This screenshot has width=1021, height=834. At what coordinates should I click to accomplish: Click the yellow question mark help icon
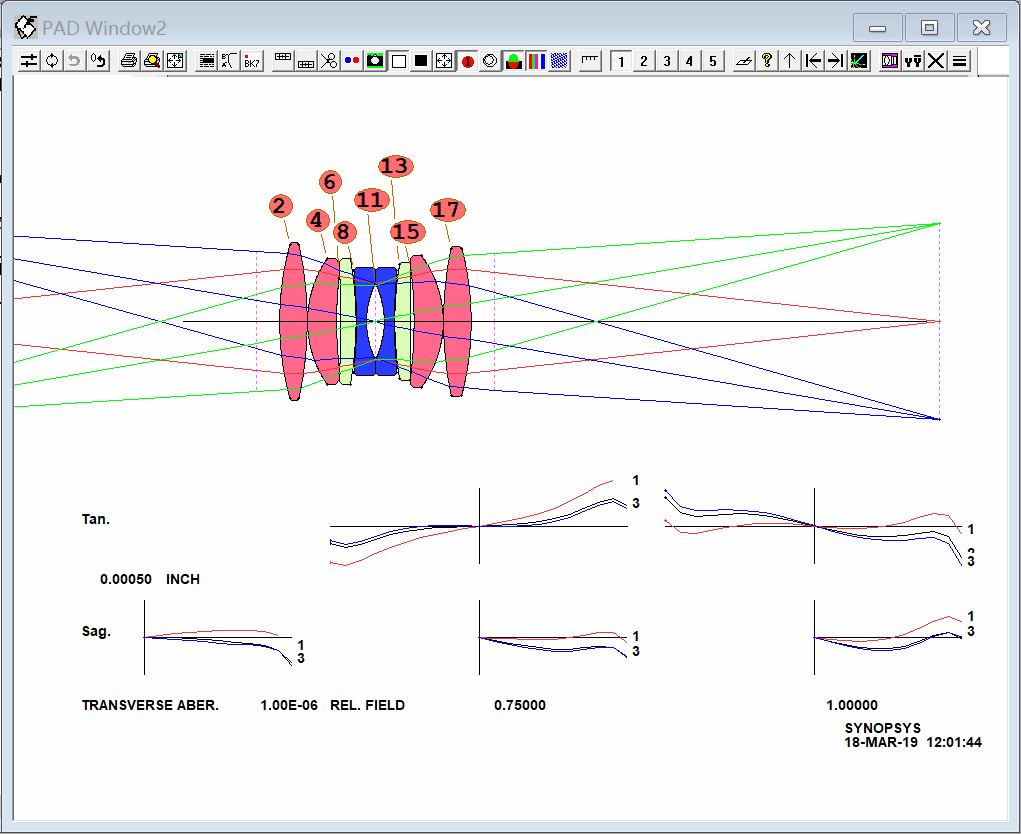click(x=767, y=61)
